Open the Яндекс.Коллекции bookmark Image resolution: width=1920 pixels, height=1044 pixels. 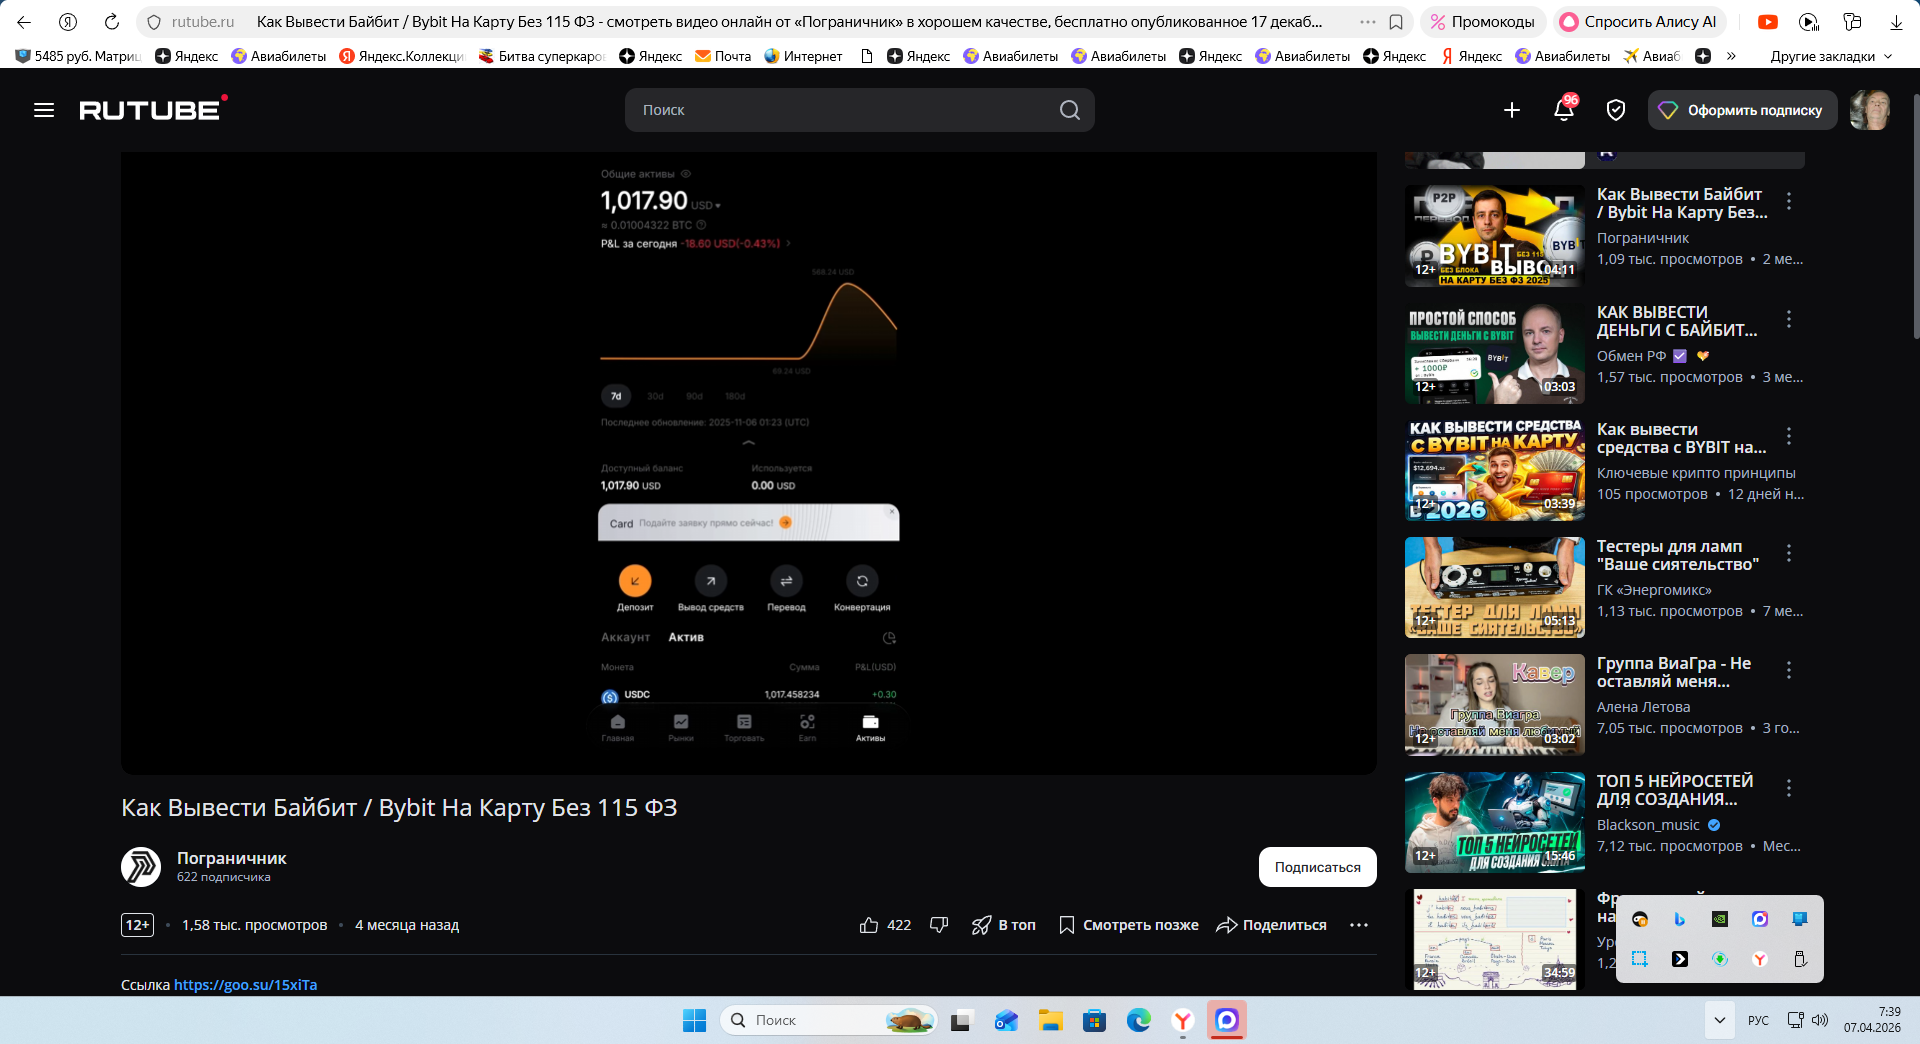pos(402,56)
